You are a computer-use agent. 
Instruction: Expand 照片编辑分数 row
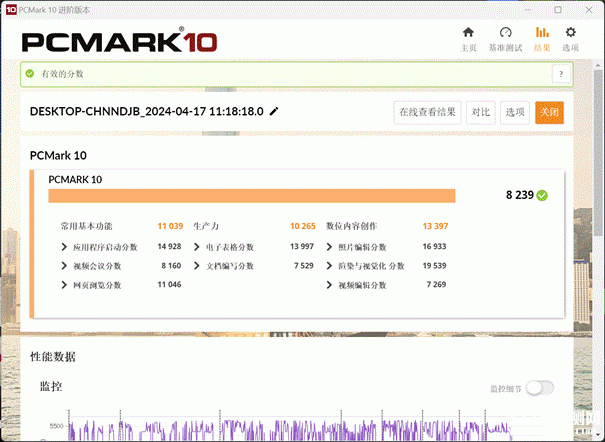[329, 247]
